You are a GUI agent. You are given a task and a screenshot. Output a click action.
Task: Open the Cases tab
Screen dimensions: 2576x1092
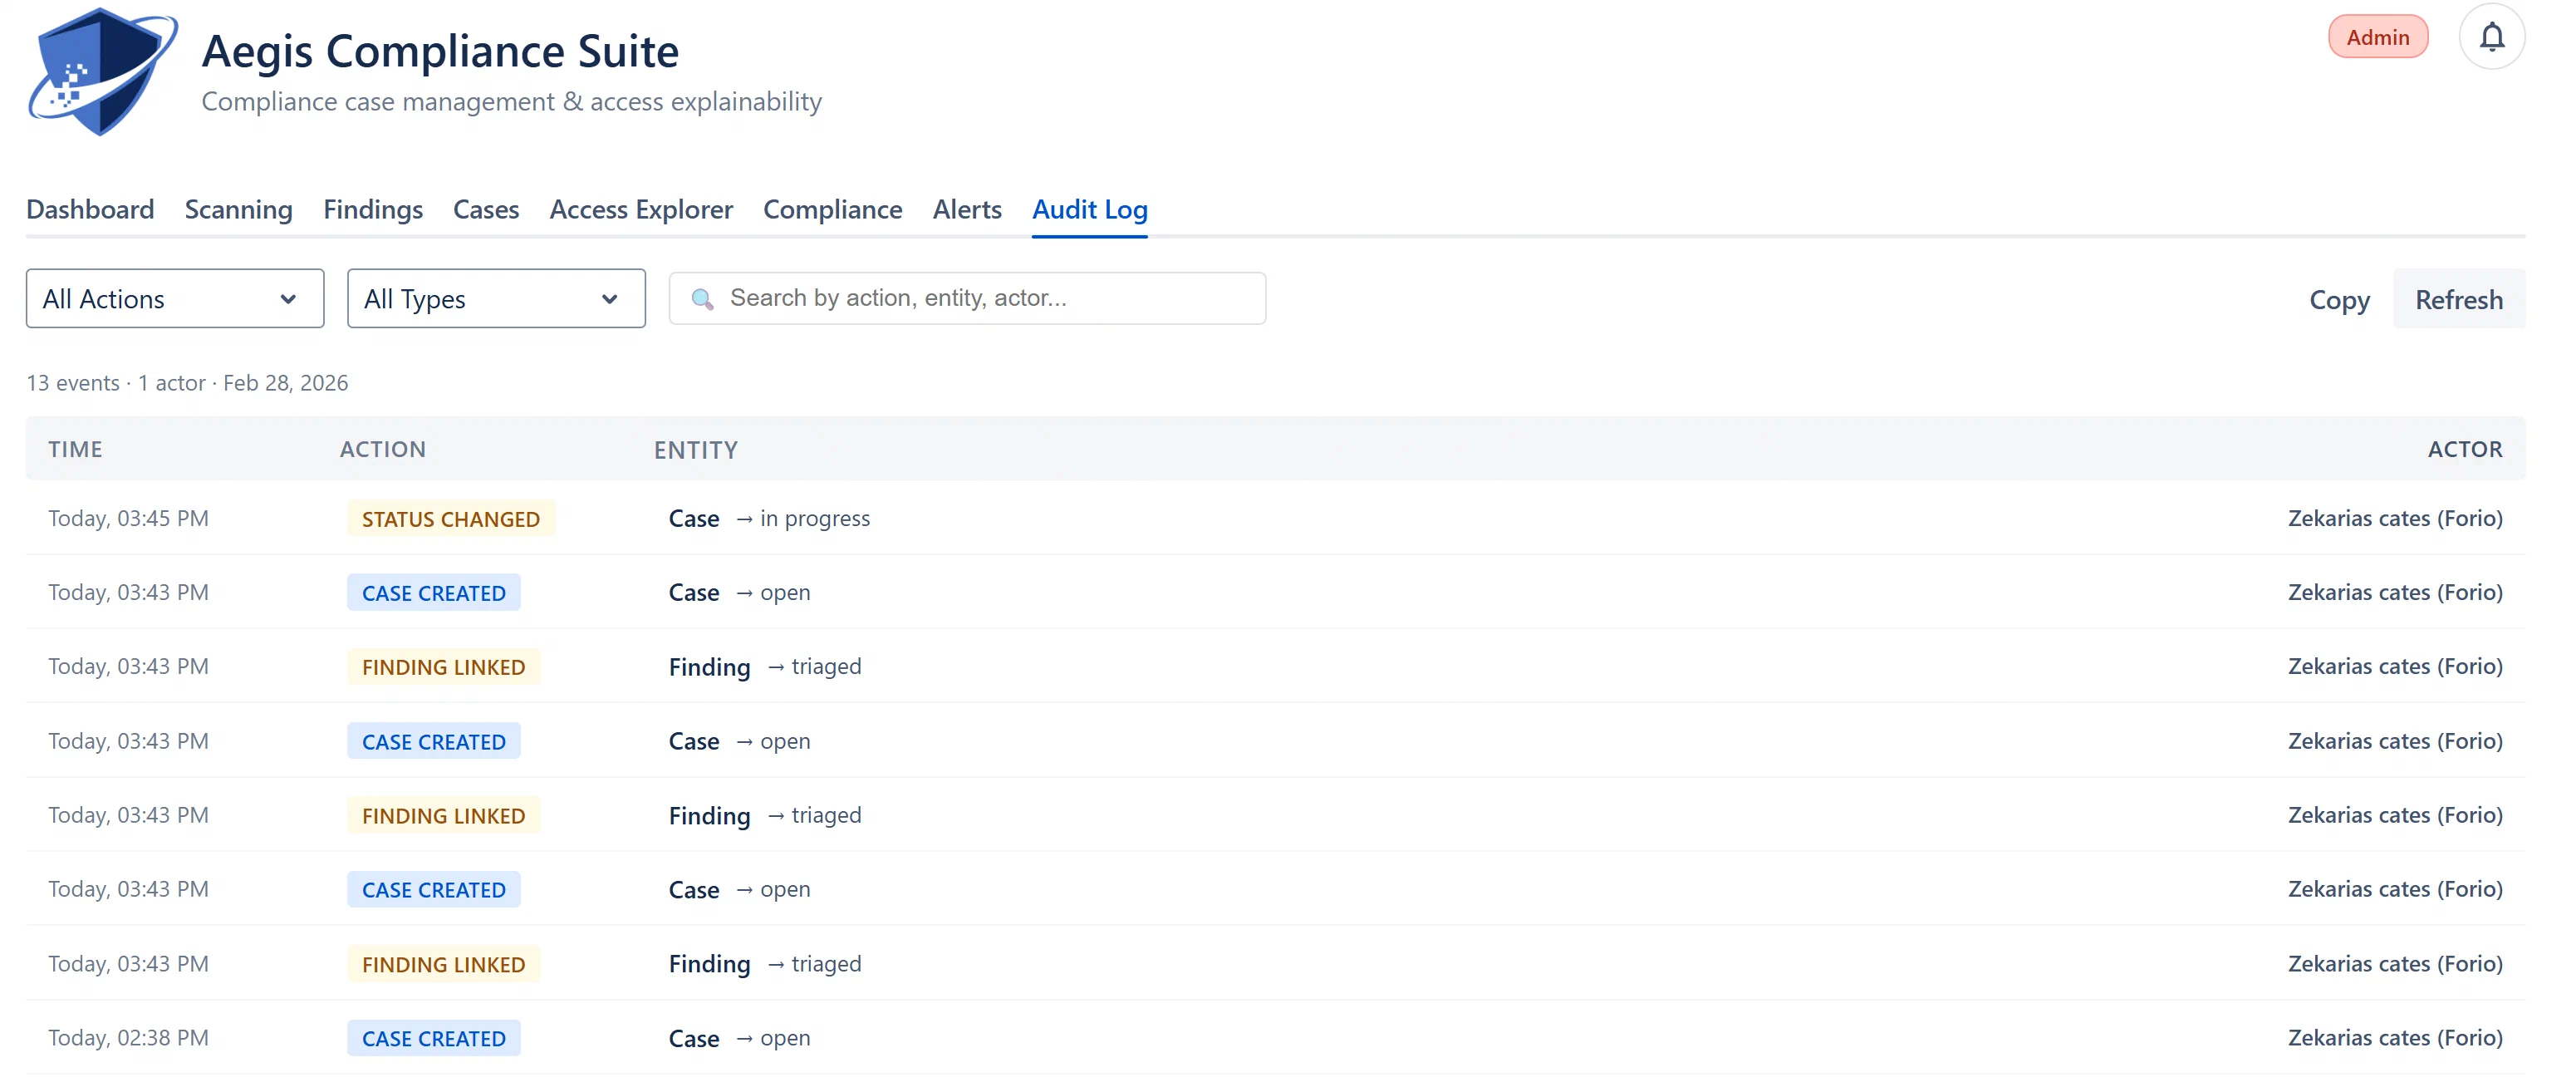click(x=486, y=209)
